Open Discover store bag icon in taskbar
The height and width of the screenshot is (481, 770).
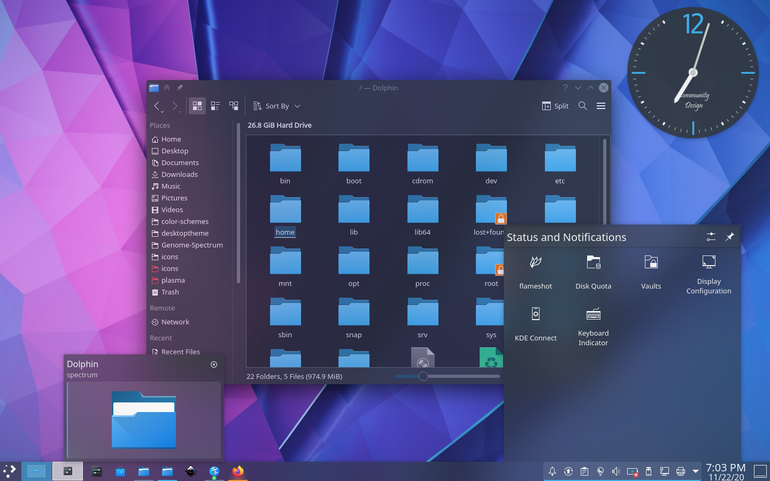120,472
